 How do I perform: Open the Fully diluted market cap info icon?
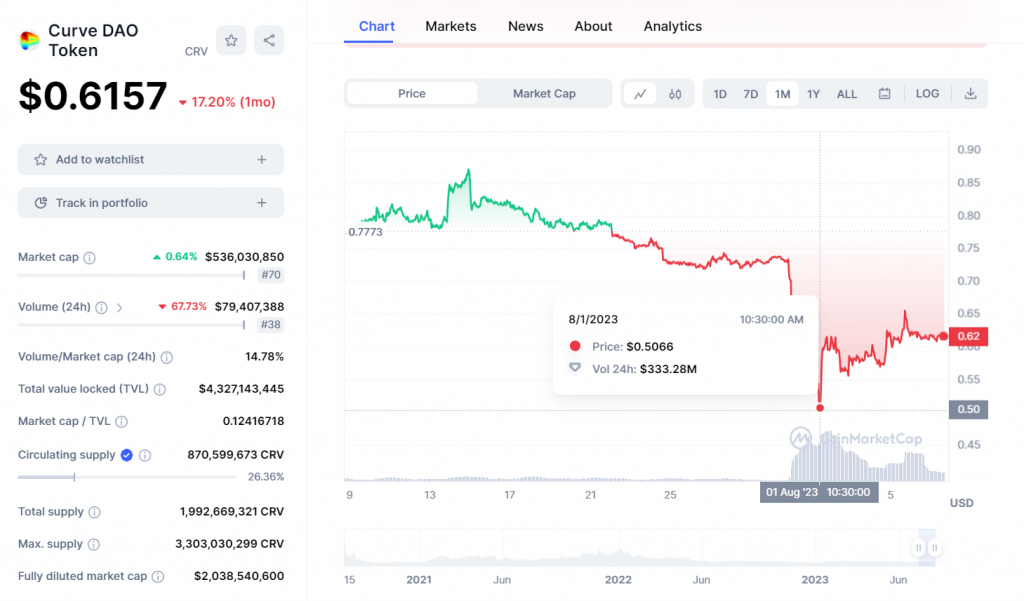158,577
